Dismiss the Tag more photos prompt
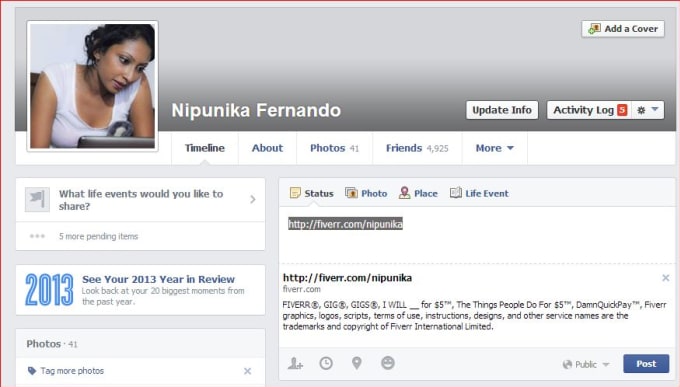This screenshot has width=680, height=387. click(x=247, y=371)
